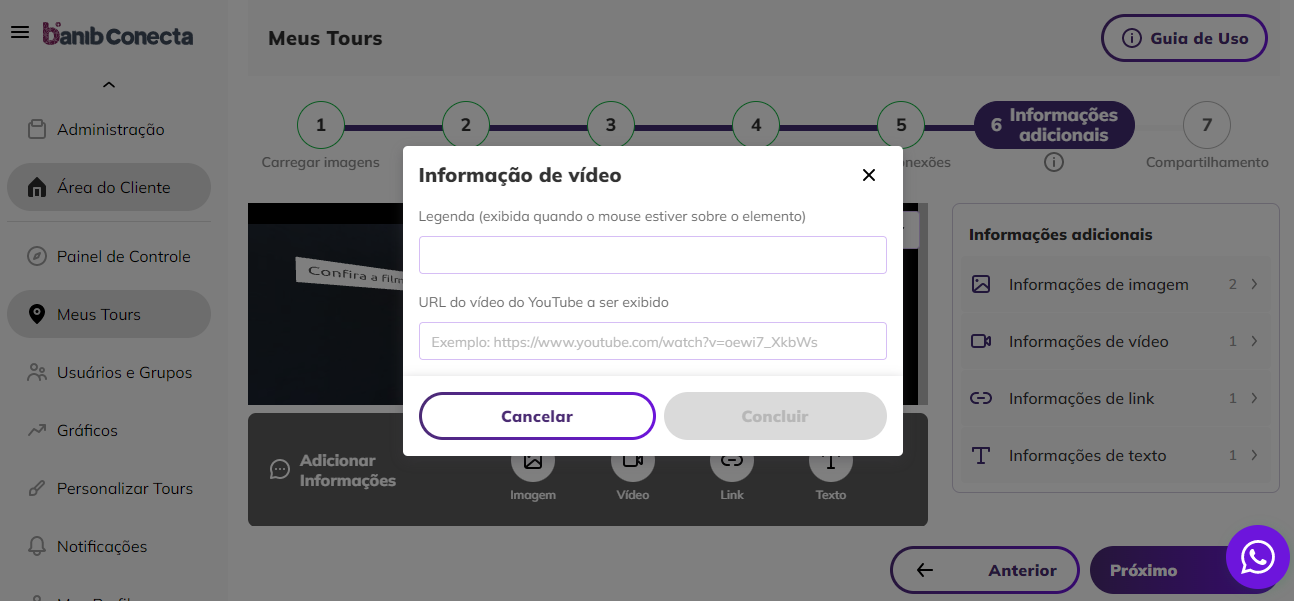Select Meus Tours in the sidebar
1294x601 pixels.
tap(109, 314)
